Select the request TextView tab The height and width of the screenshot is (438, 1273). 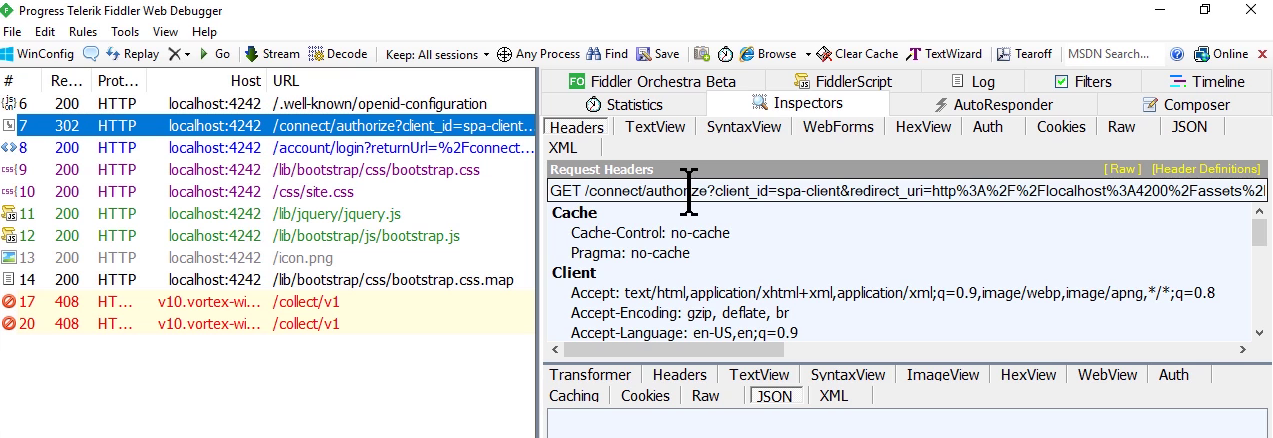[655, 127]
